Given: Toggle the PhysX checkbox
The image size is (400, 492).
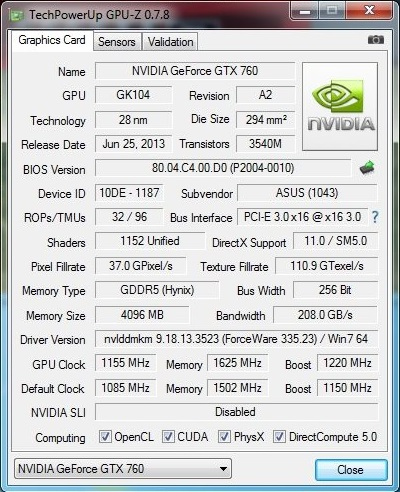Looking at the screenshot, I should (x=224, y=436).
